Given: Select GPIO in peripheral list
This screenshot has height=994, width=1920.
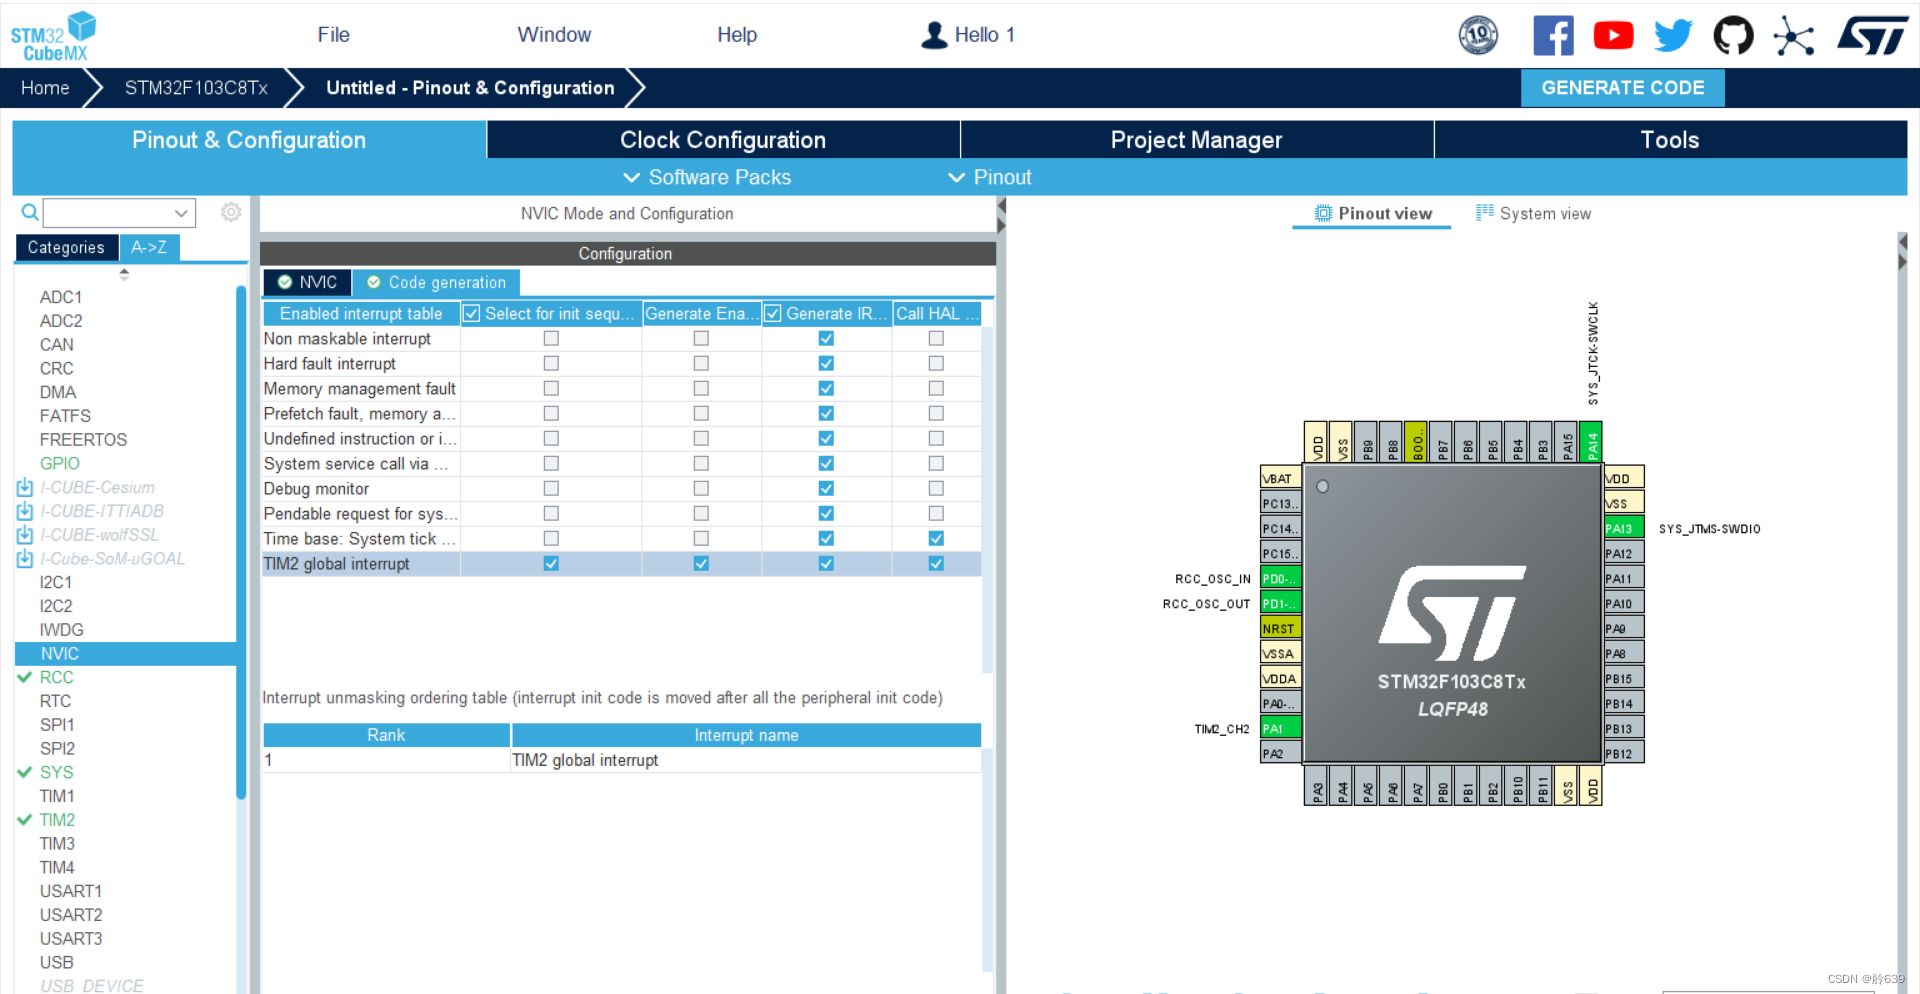Looking at the screenshot, I should pyautogui.click(x=59, y=464).
